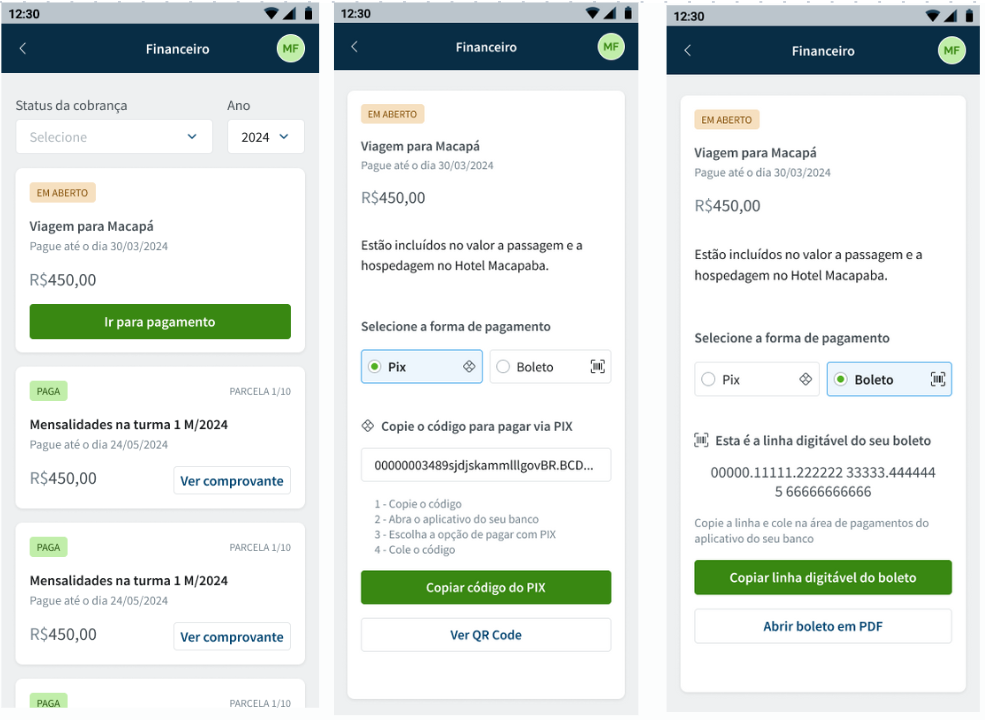Select Pix radio option on right screen
The height and width of the screenshot is (720, 985).
point(756,379)
